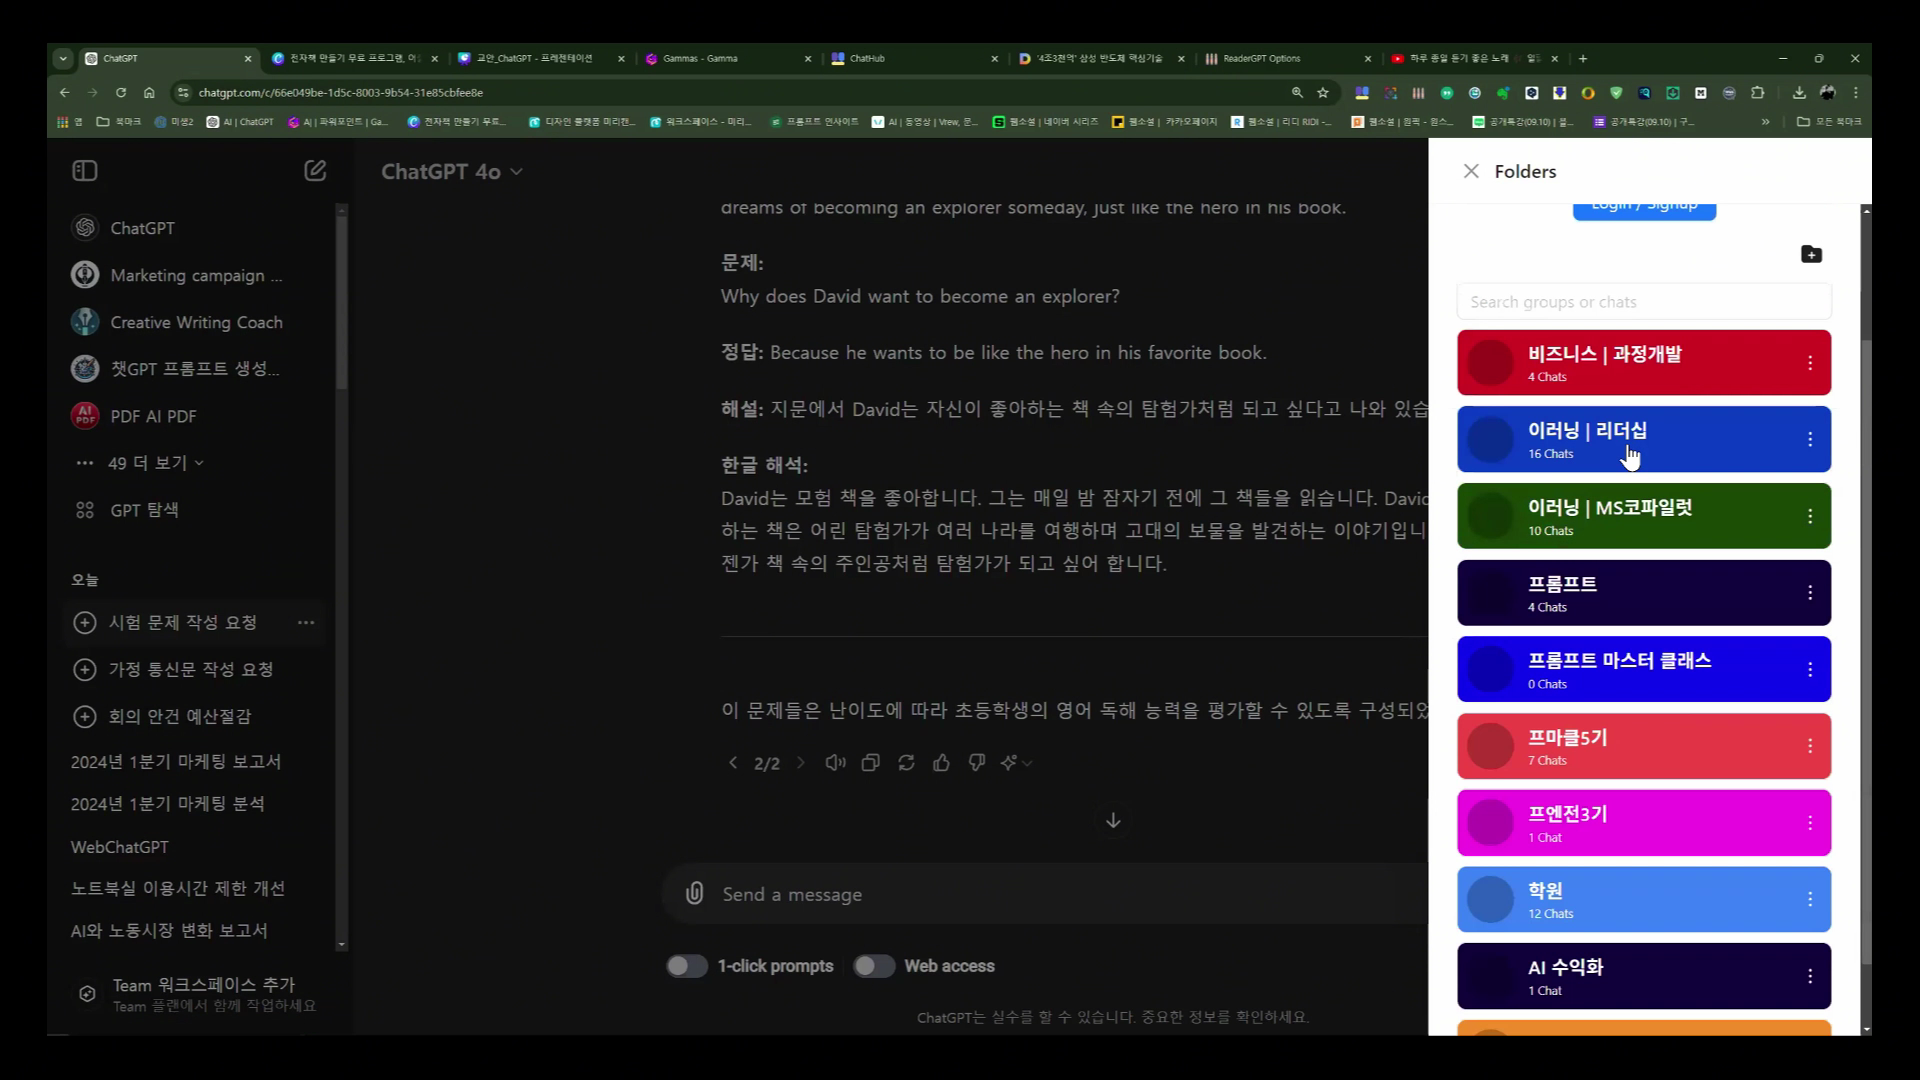Image resolution: width=1920 pixels, height=1080 pixels.
Task: Open a new chat with the compose icon
Action: 314,170
